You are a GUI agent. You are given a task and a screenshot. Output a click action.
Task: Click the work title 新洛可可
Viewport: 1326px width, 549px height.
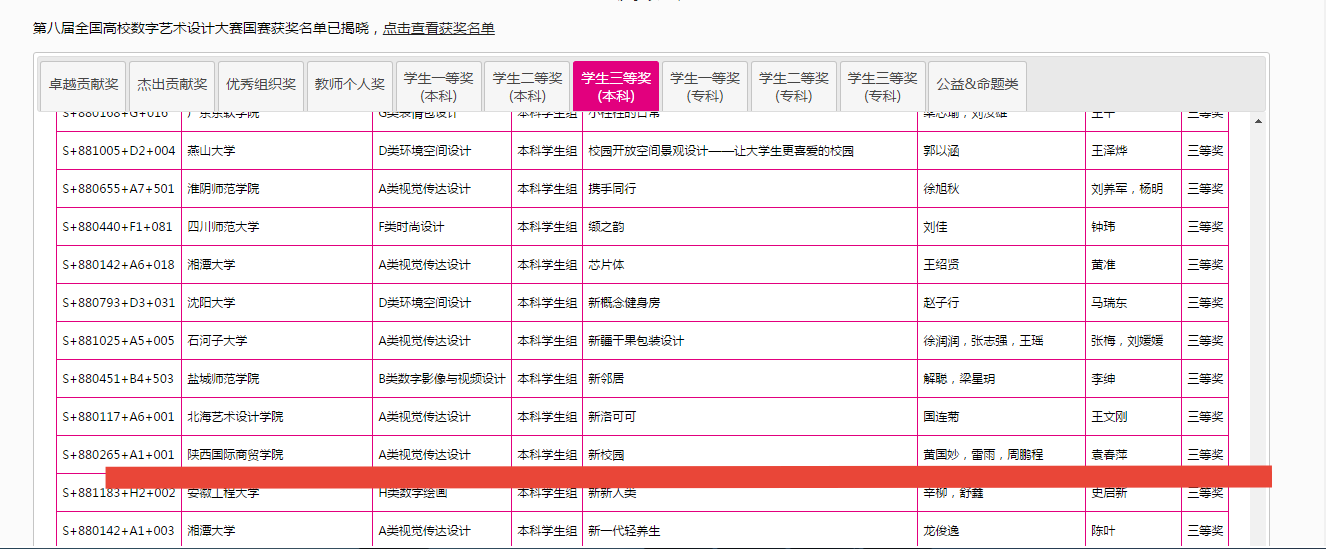[x=612, y=417]
